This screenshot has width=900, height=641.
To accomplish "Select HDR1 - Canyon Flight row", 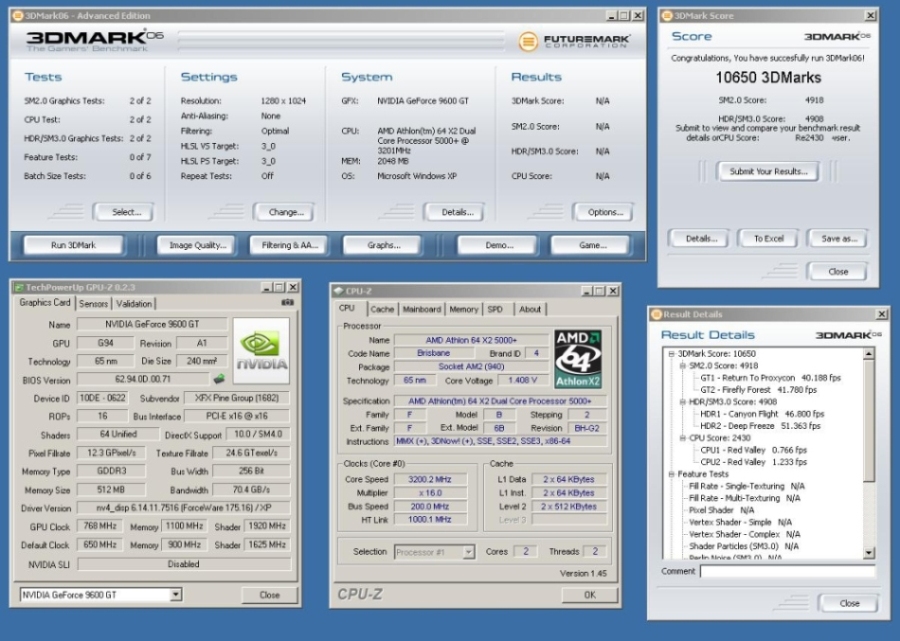I will 762,414.
